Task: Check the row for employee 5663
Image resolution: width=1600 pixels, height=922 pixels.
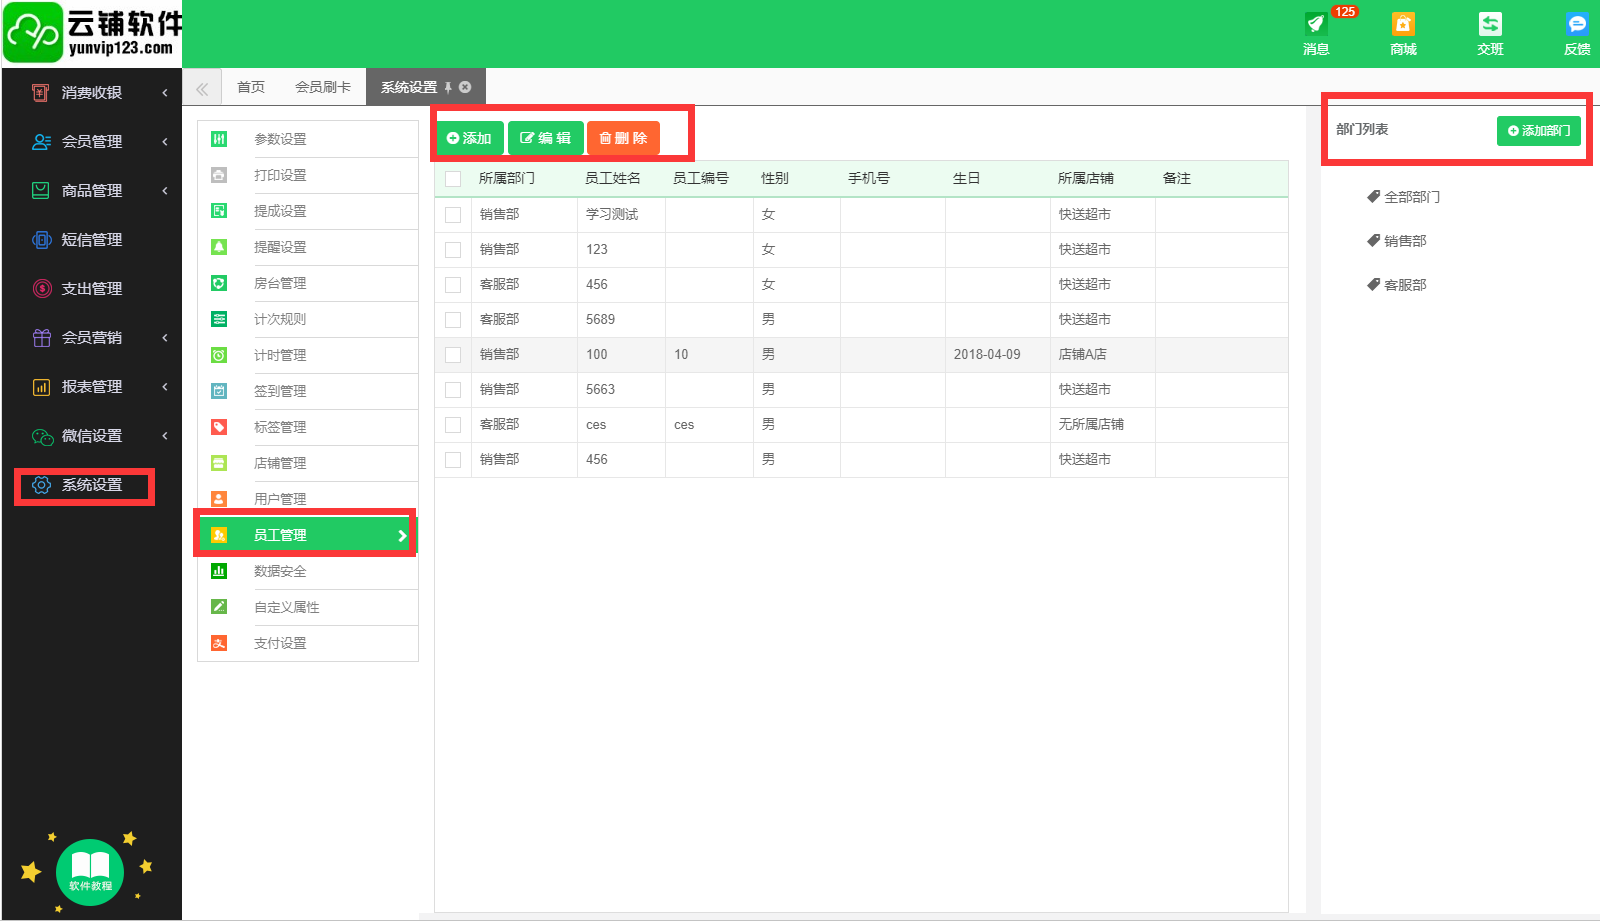Action: (453, 390)
